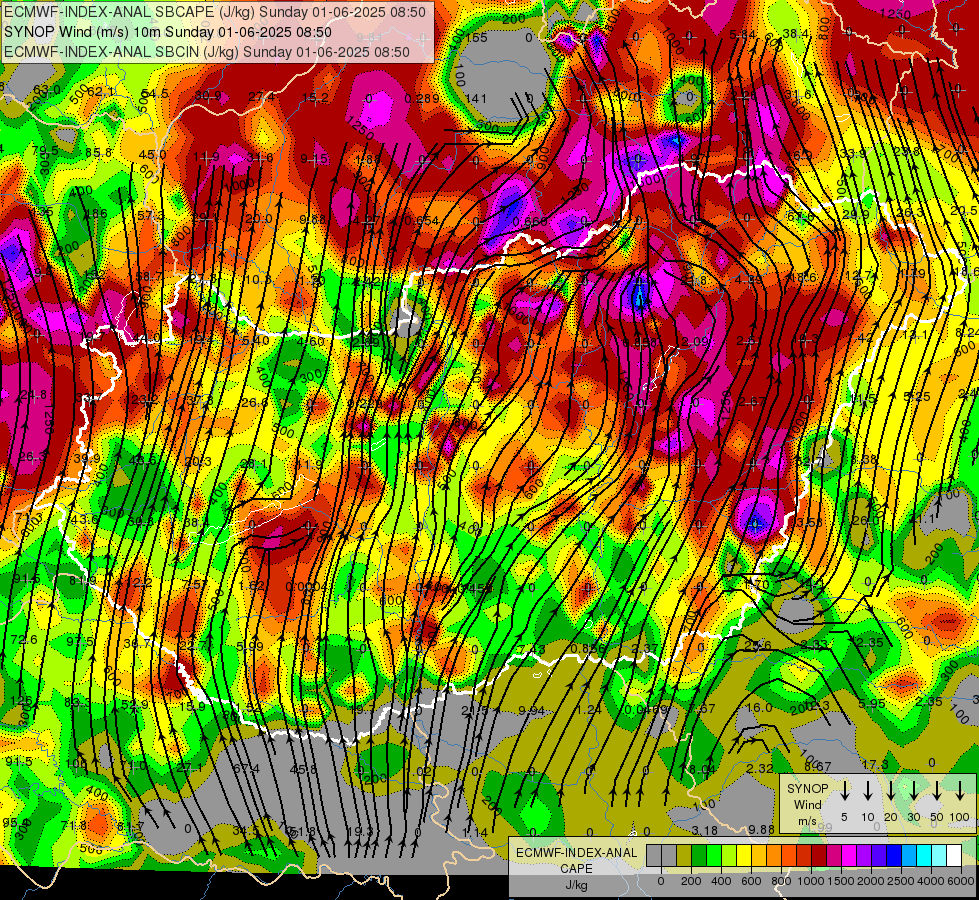Select the sky blue CAPE swatch

(908, 856)
